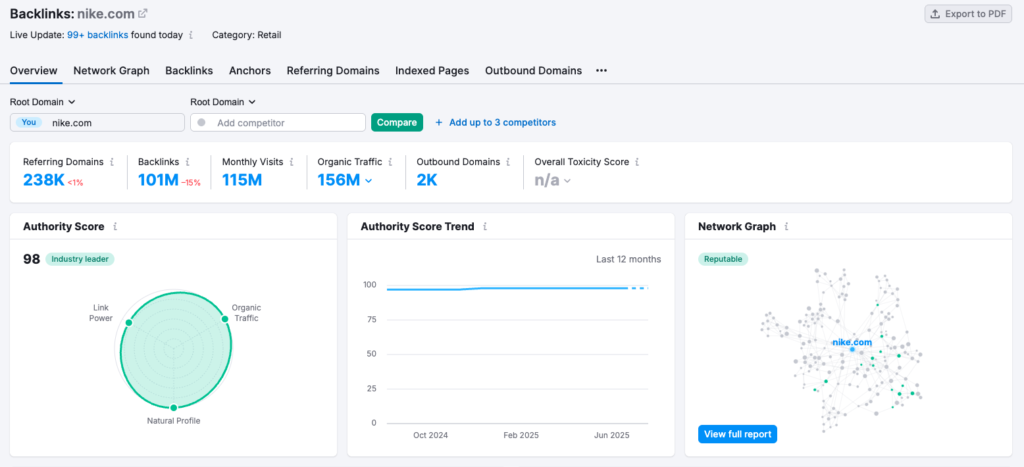
Task: Click info icon next to Outbound Domains metric
Action: (x=509, y=161)
